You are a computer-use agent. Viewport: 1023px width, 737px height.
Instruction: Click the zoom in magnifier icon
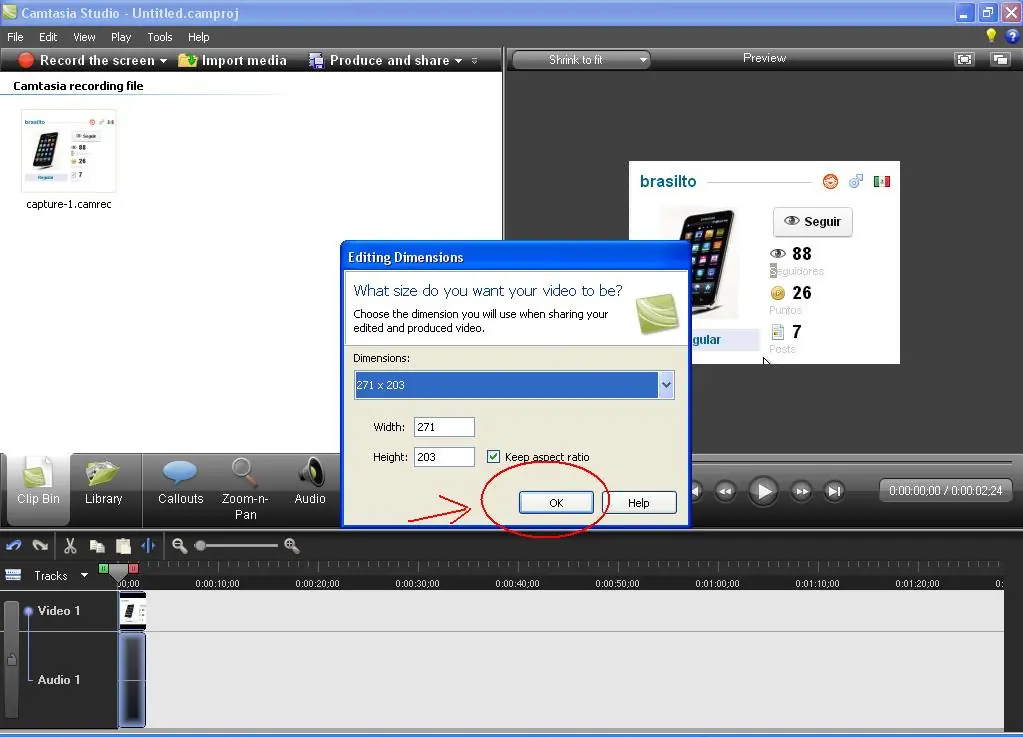pos(292,546)
